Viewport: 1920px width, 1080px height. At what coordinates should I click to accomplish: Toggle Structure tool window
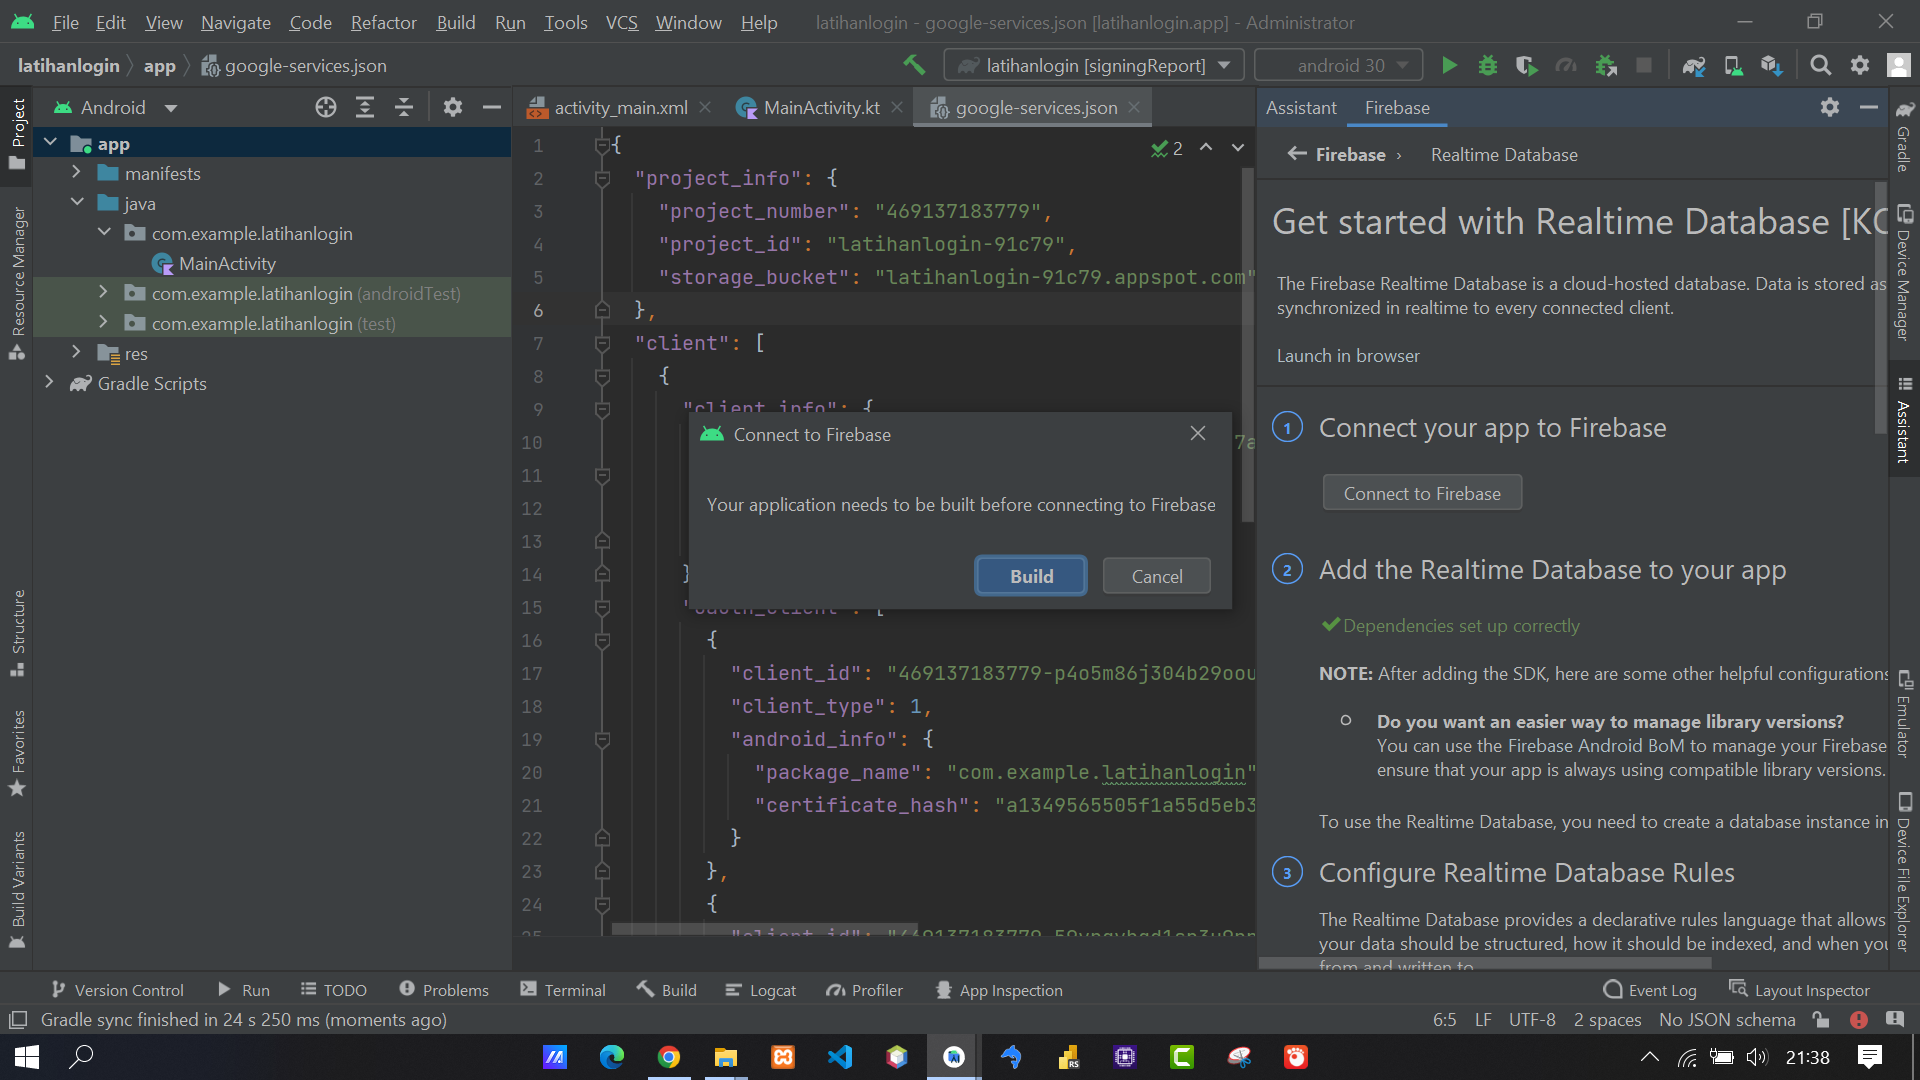(x=17, y=634)
